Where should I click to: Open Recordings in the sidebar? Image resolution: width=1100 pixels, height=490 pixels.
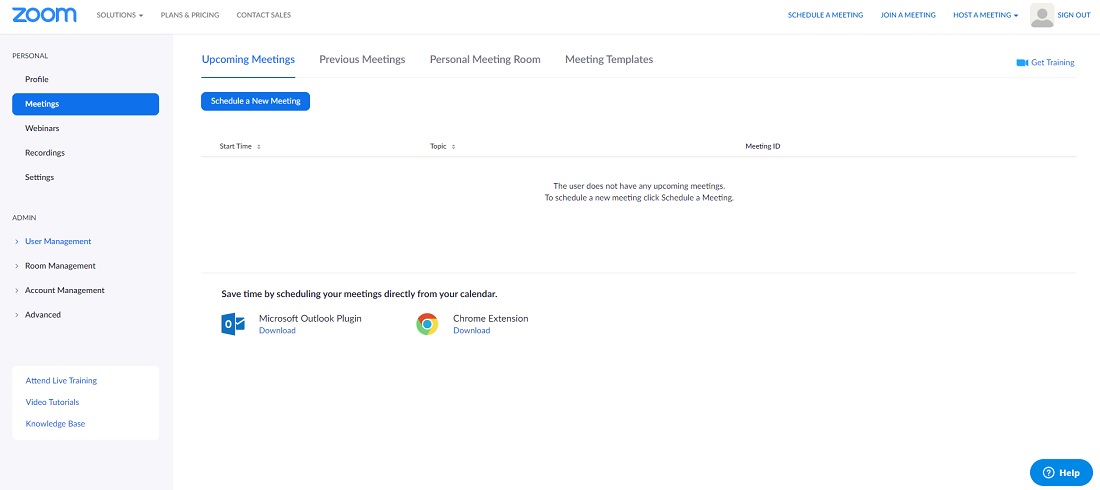[x=45, y=153]
